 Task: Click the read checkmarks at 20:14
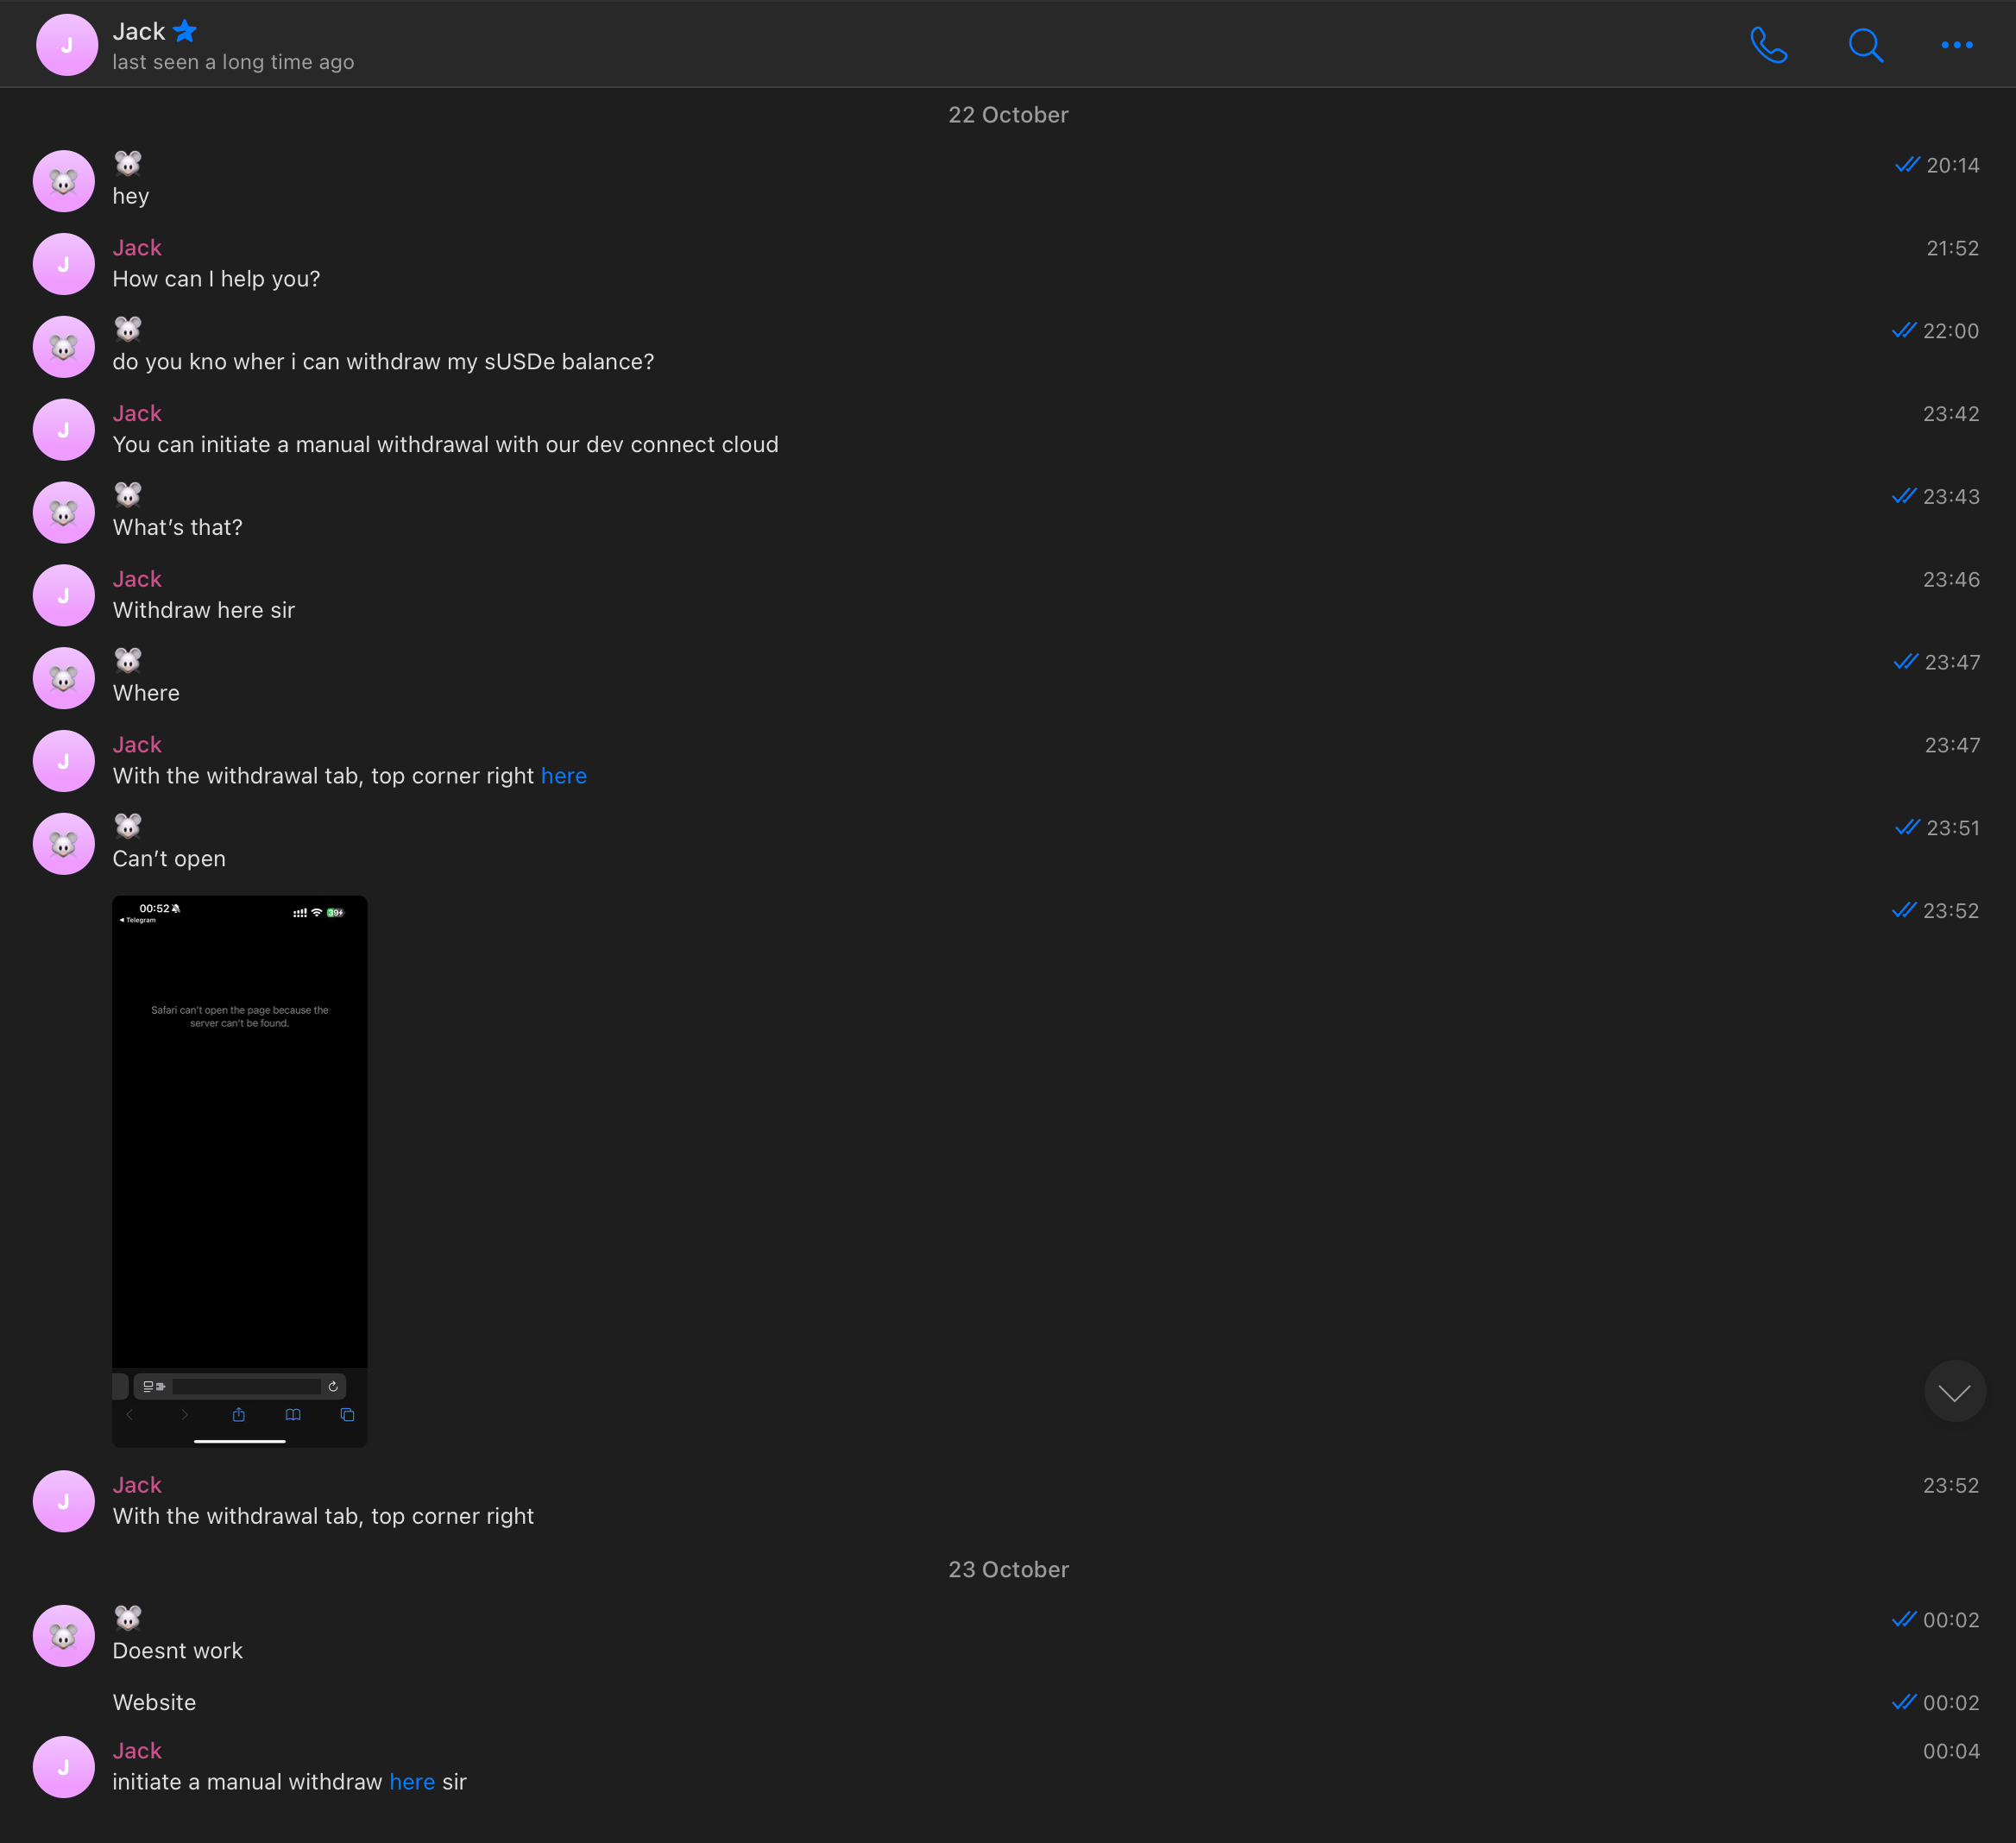point(1907,165)
